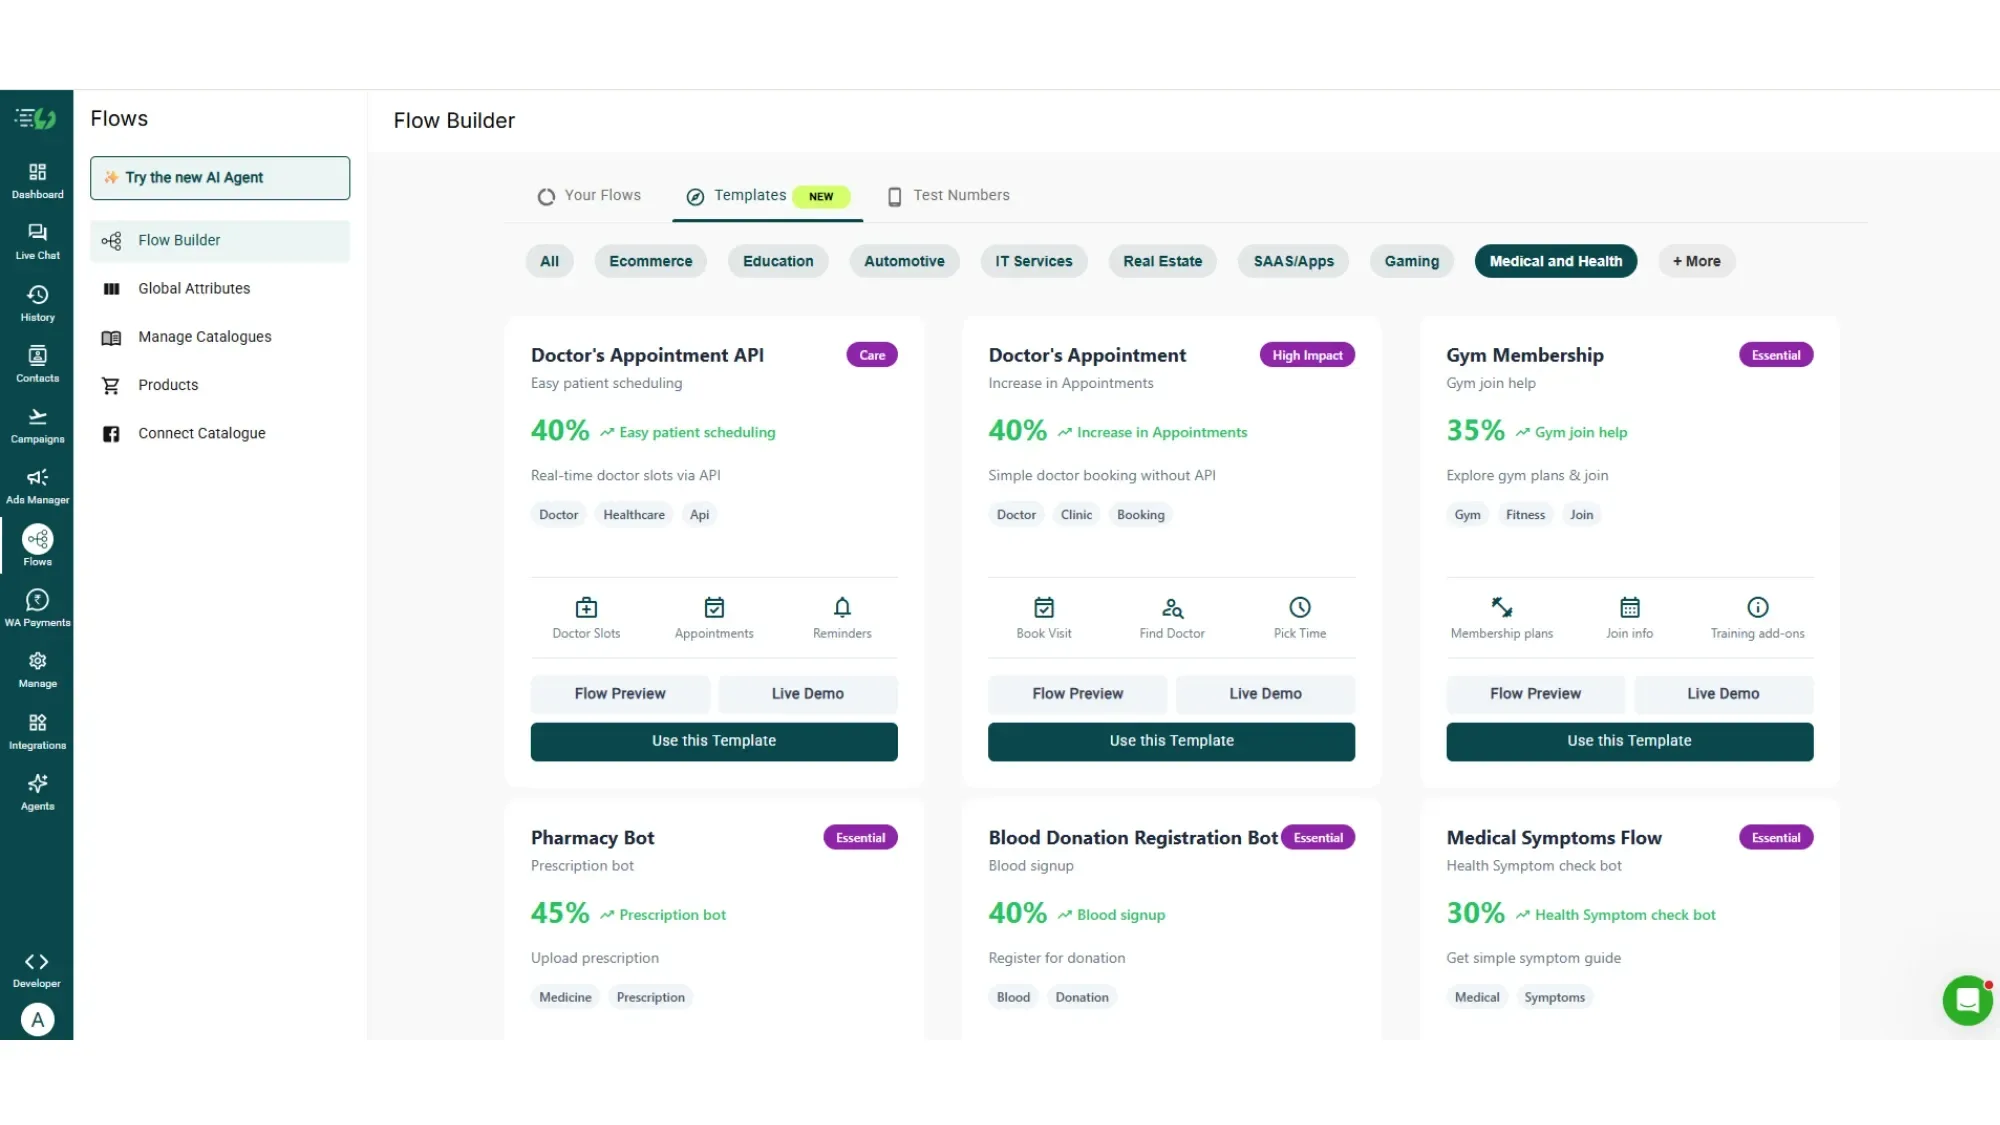Click the Pharmacy Bot card title
Image resolution: width=2000 pixels, height=1125 pixels.
click(593, 838)
